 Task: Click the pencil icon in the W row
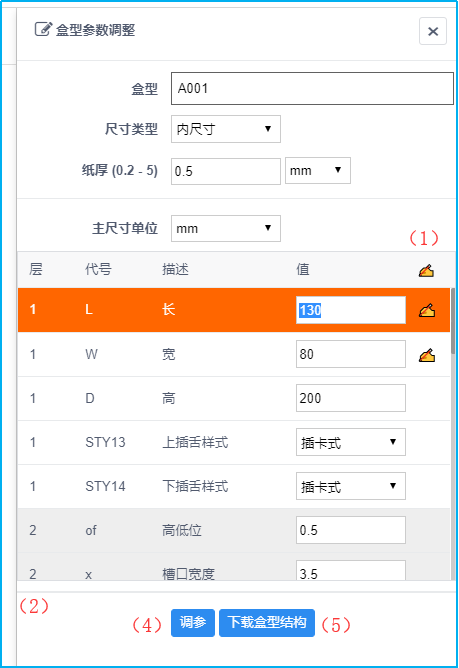tap(427, 355)
